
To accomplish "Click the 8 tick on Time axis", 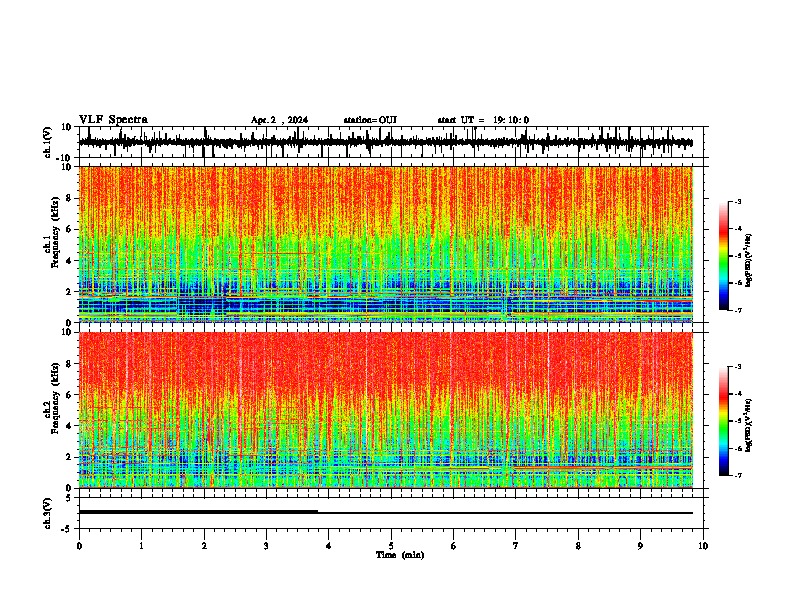I will tap(578, 546).
